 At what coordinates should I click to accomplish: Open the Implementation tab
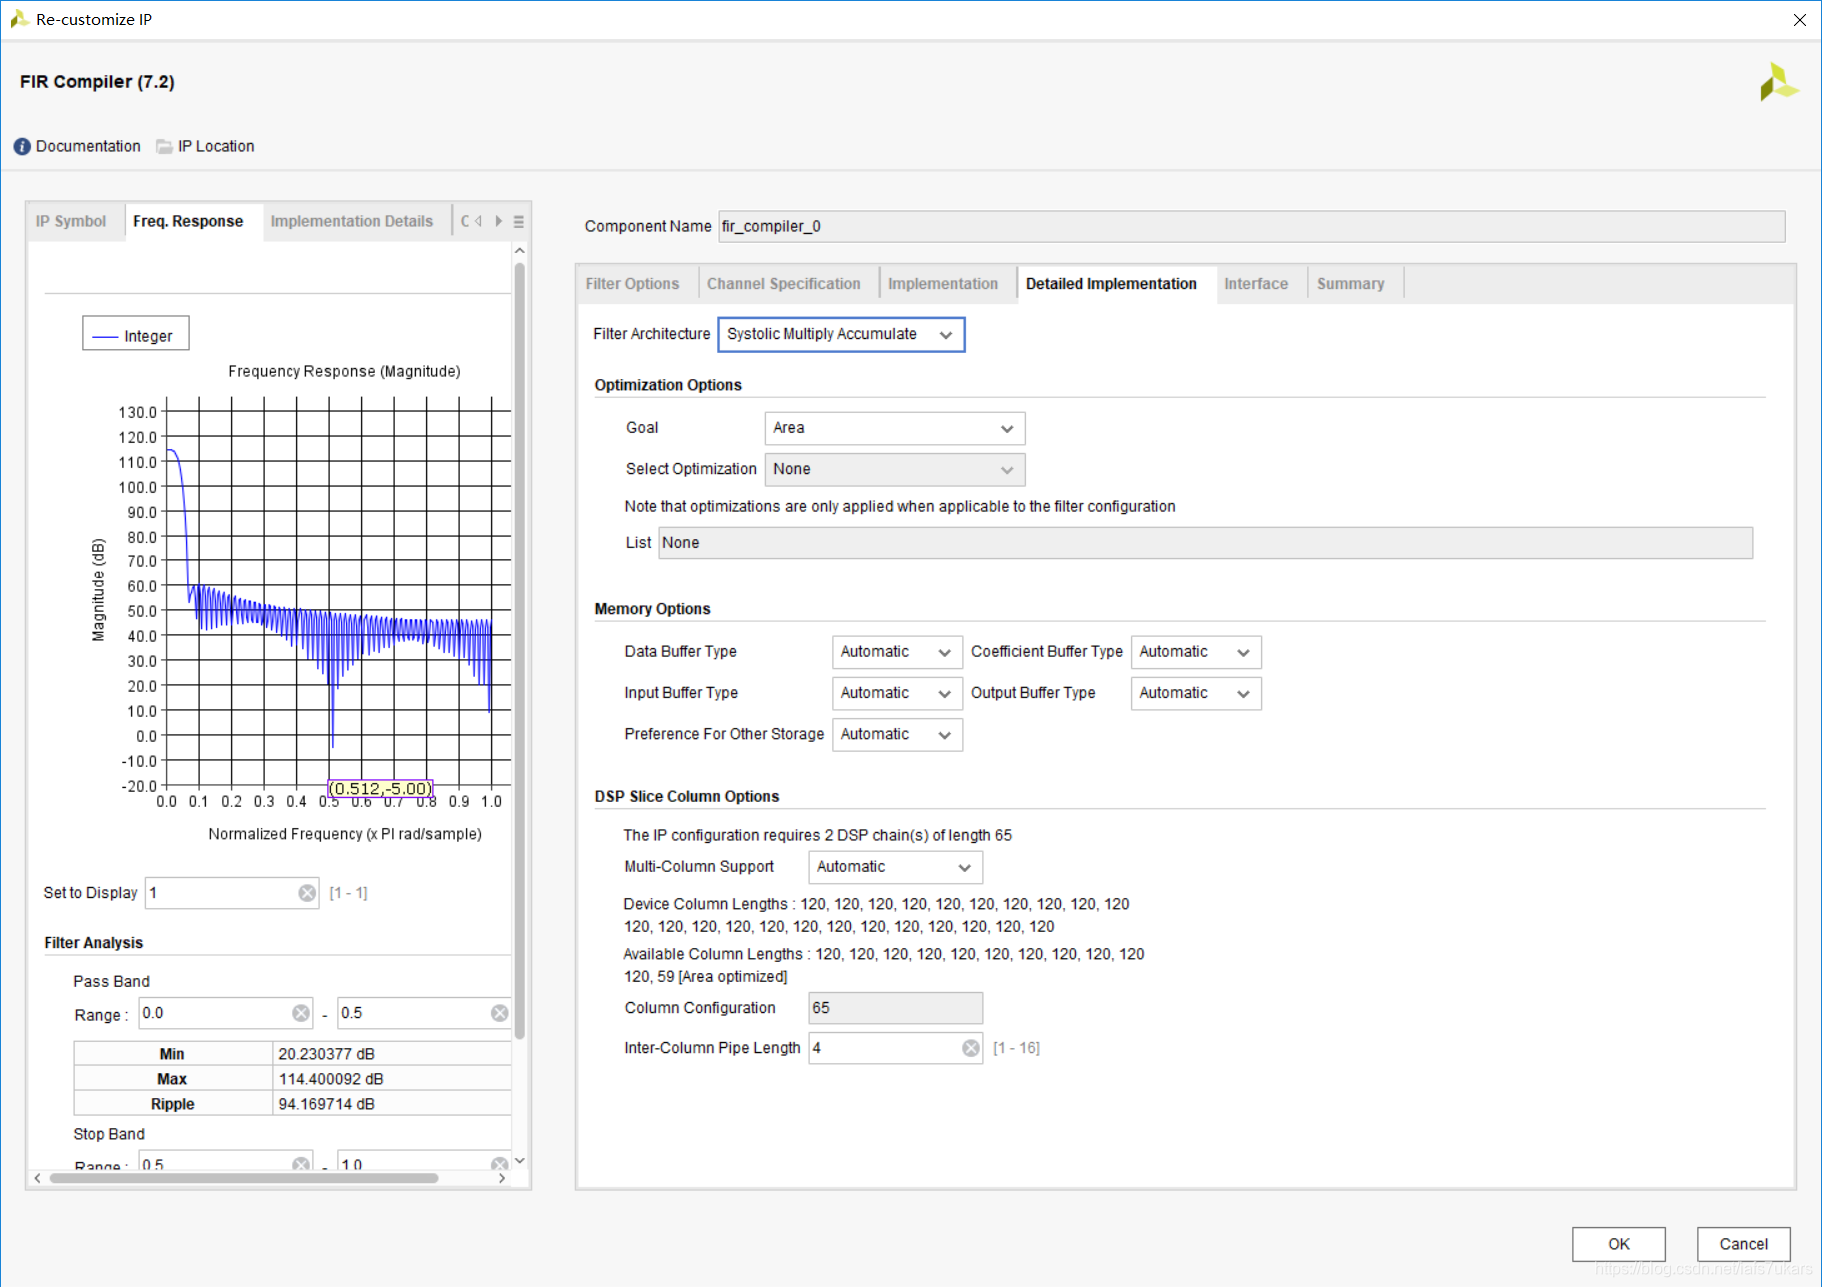point(943,284)
